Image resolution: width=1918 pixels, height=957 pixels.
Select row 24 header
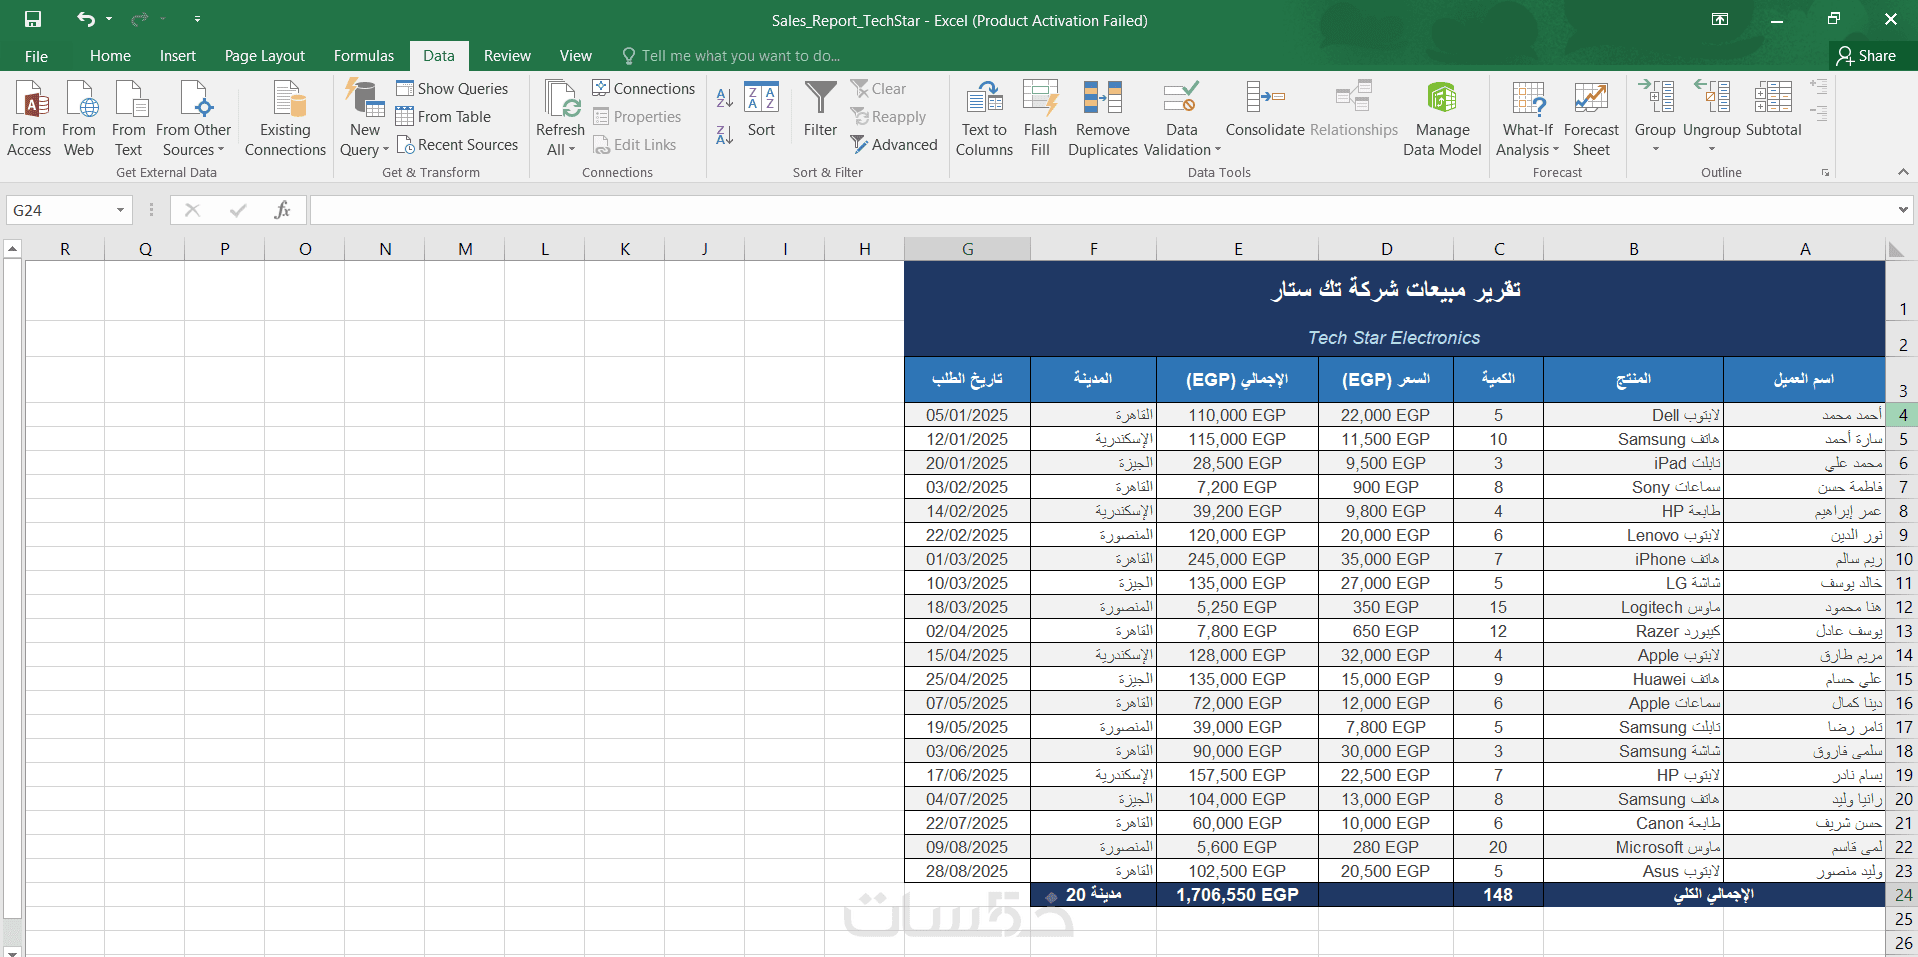1903,895
